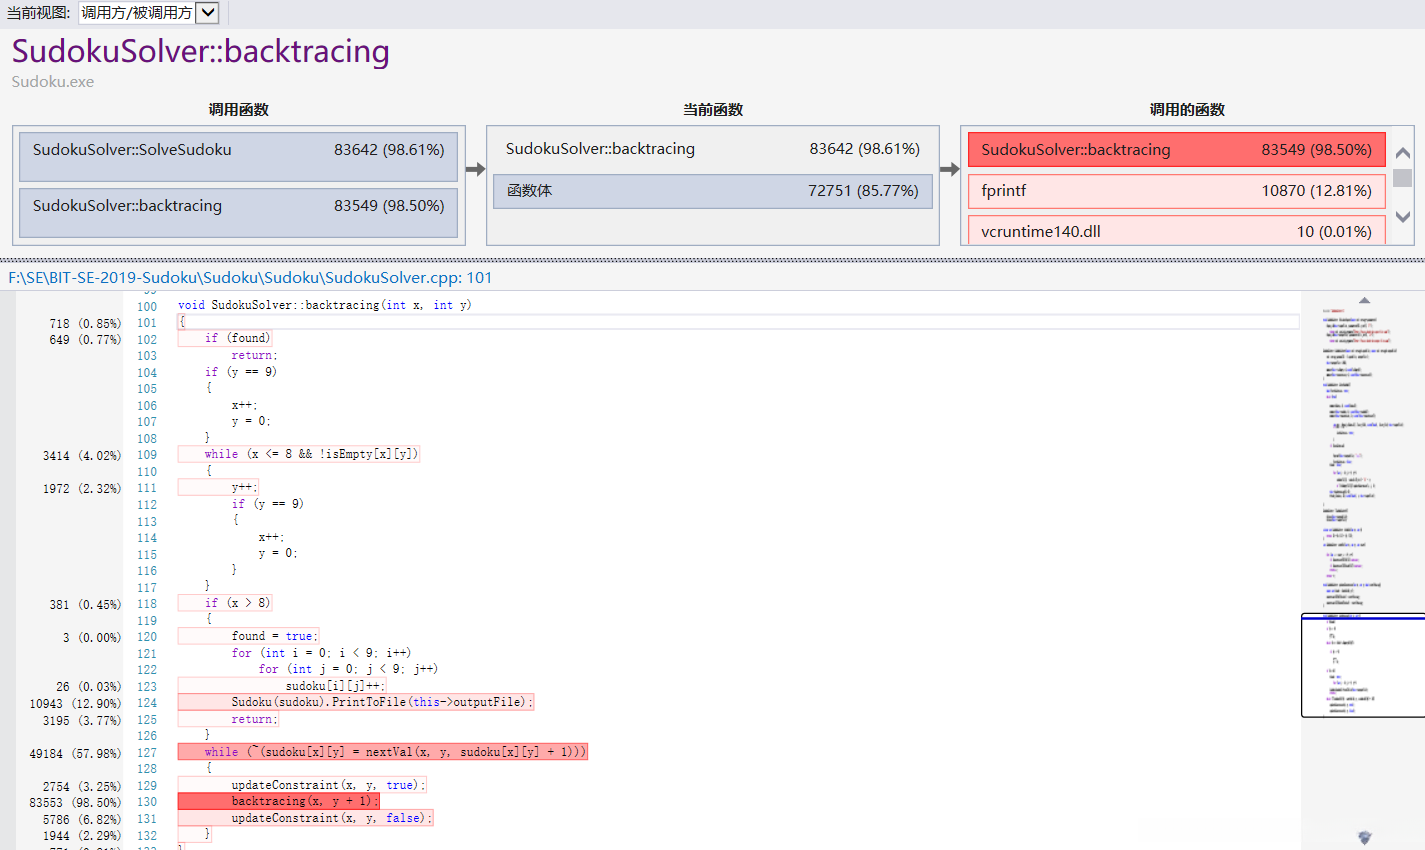Select the fprintf callee row
1425x850 pixels.
point(1176,191)
